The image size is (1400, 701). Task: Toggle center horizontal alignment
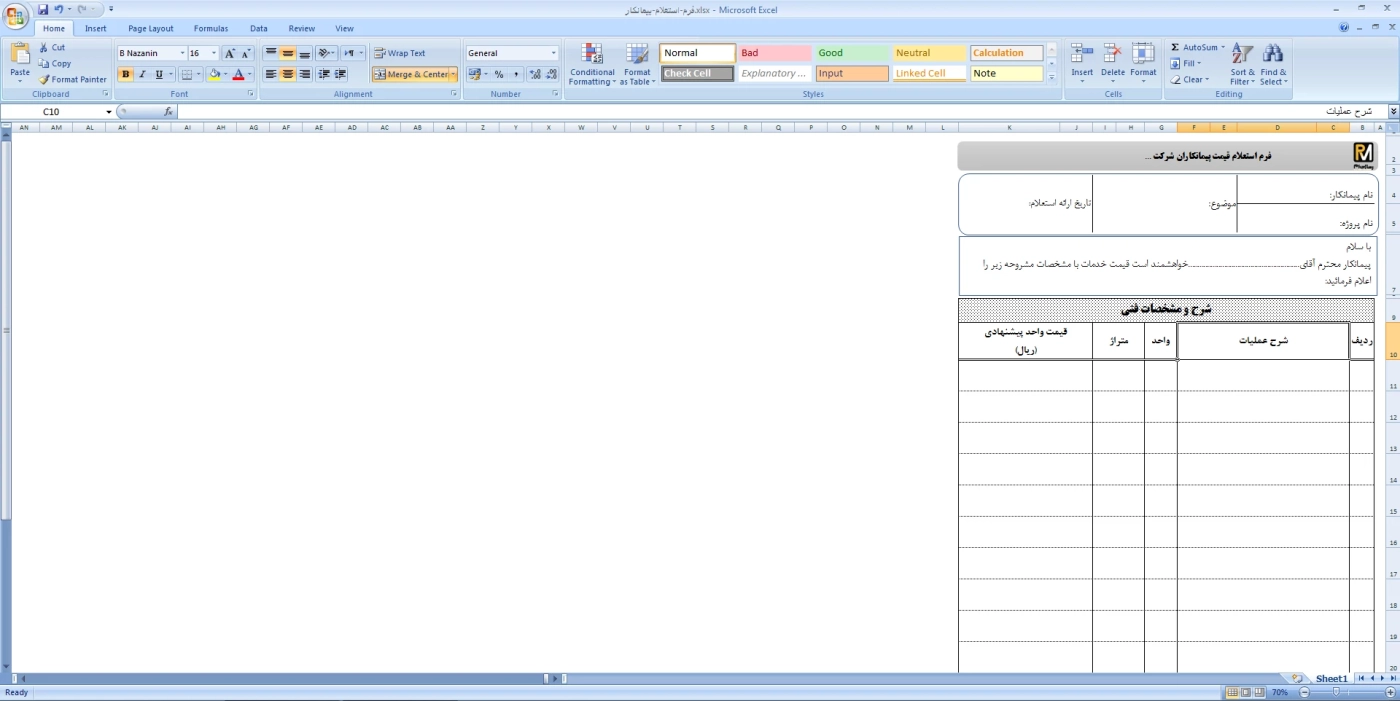288,74
